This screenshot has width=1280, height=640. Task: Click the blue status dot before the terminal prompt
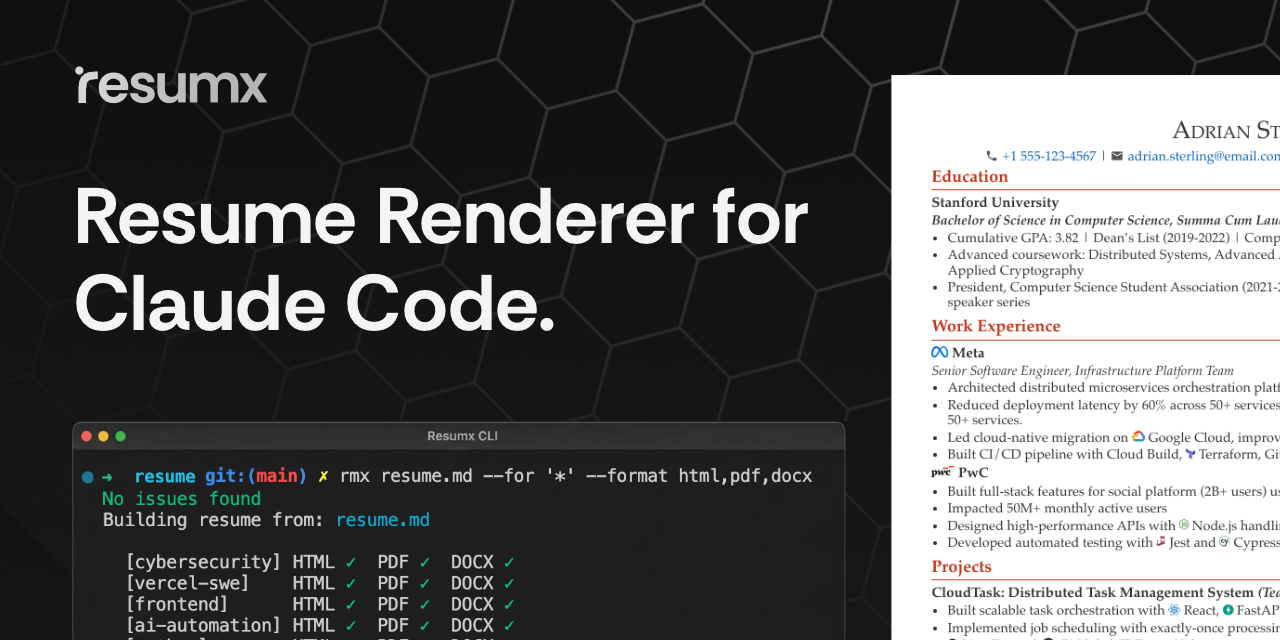pyautogui.click(x=88, y=477)
